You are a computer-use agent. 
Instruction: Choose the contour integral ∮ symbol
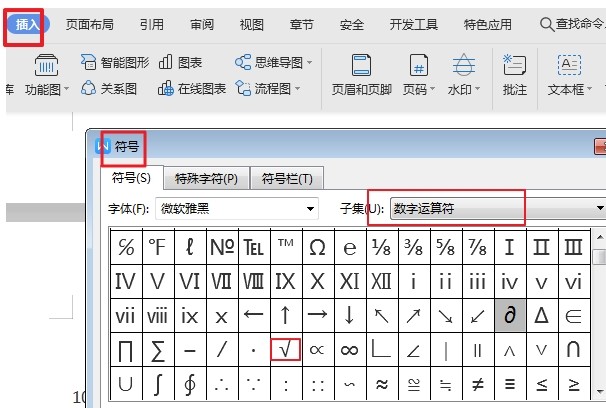pyautogui.click(x=190, y=383)
